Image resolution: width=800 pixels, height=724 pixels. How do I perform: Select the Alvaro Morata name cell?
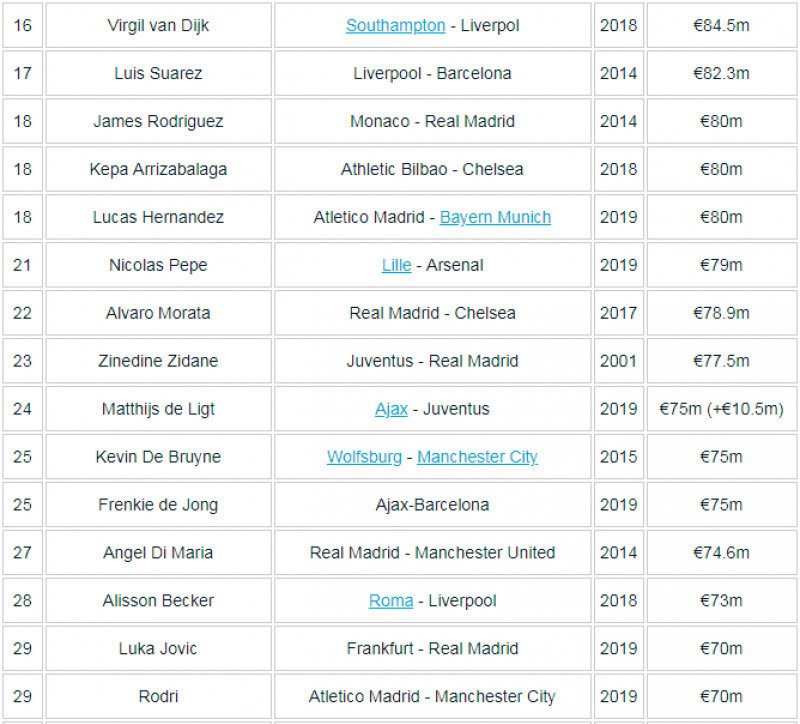pos(158,313)
